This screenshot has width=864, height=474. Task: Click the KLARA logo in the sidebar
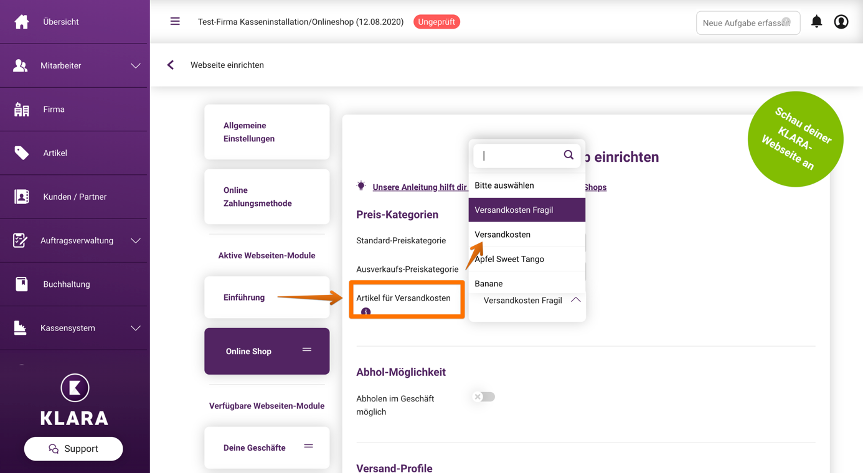[74, 400]
